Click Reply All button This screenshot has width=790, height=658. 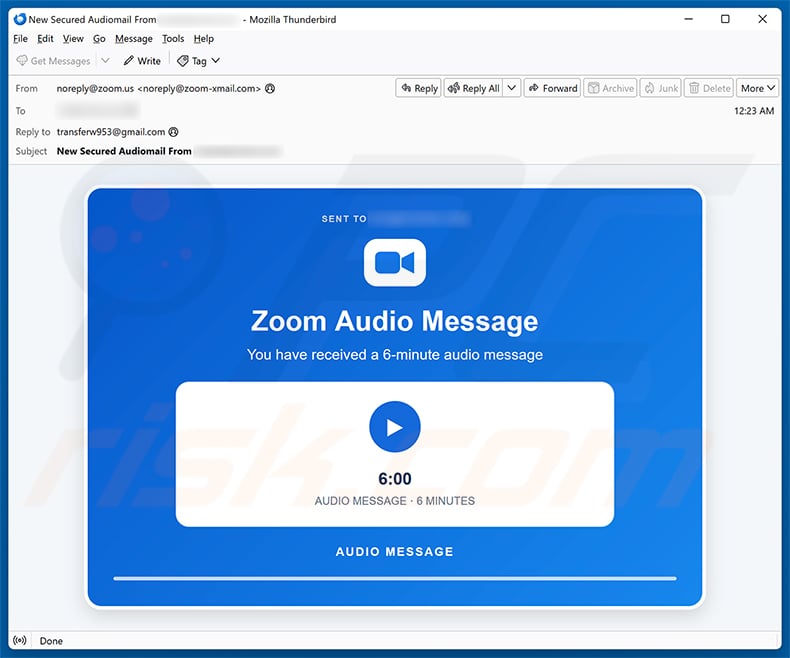click(474, 88)
